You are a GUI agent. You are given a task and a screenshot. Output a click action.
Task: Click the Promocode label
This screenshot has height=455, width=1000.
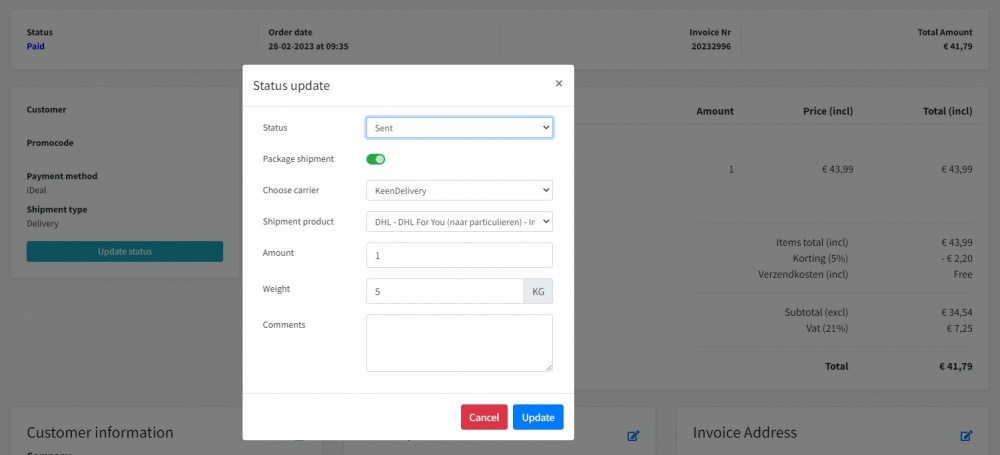pos(50,143)
